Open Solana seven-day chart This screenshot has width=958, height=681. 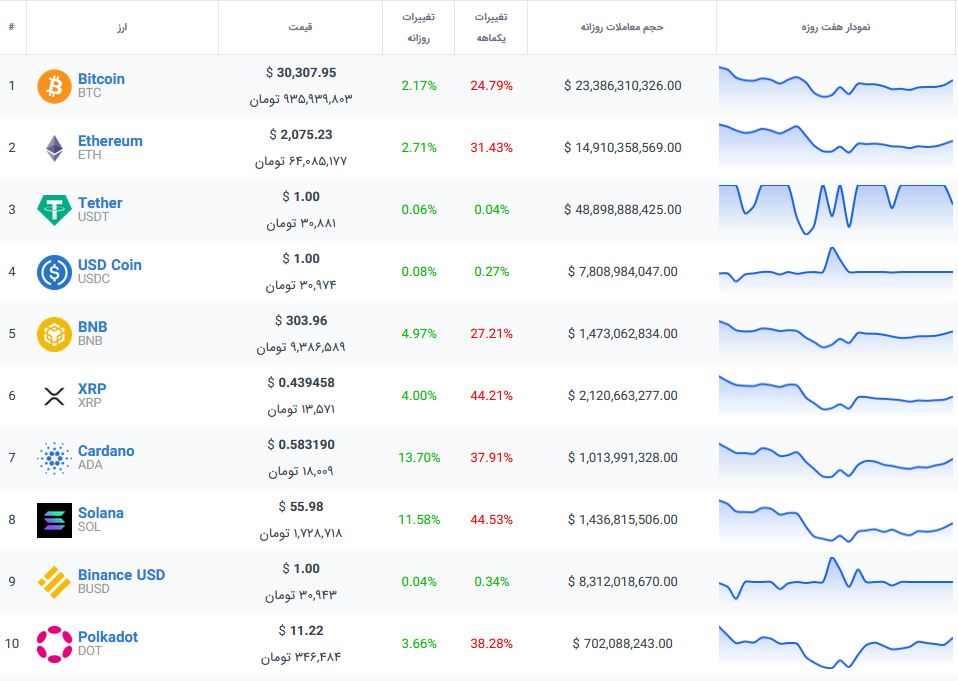pyautogui.click(x=835, y=523)
